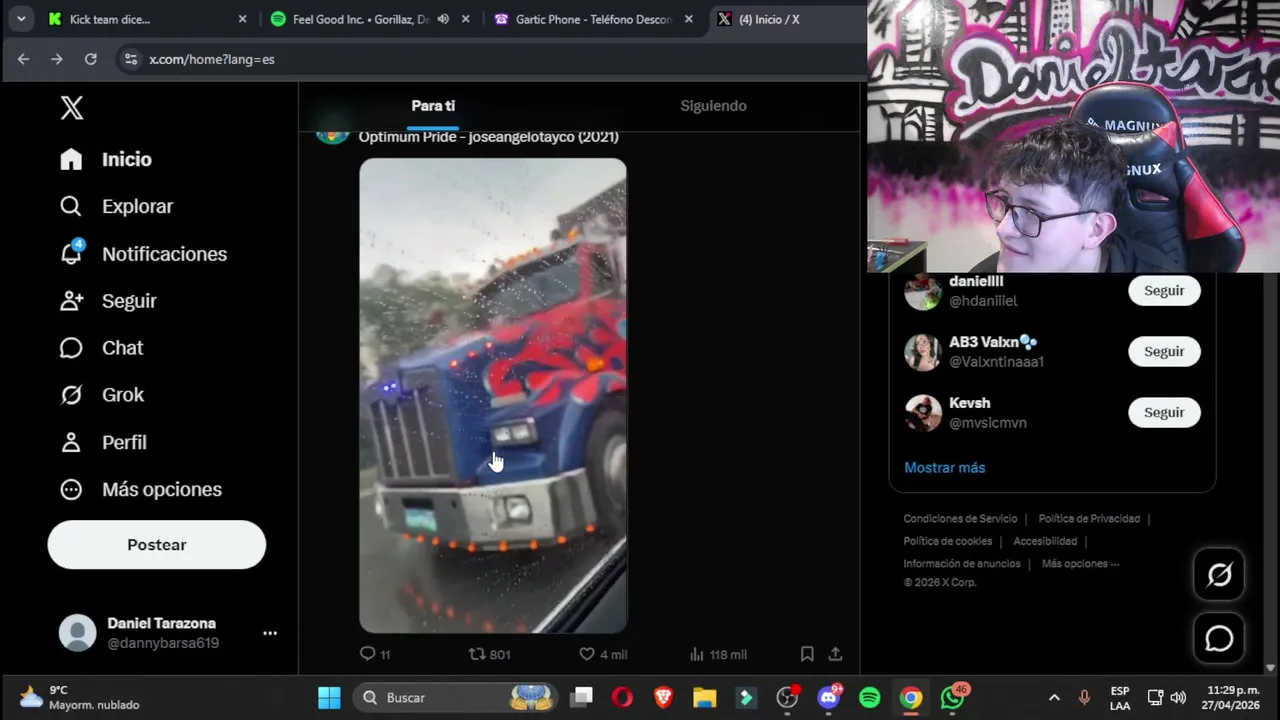
Task: Open Kevsh profile name
Action: pyautogui.click(x=970, y=403)
